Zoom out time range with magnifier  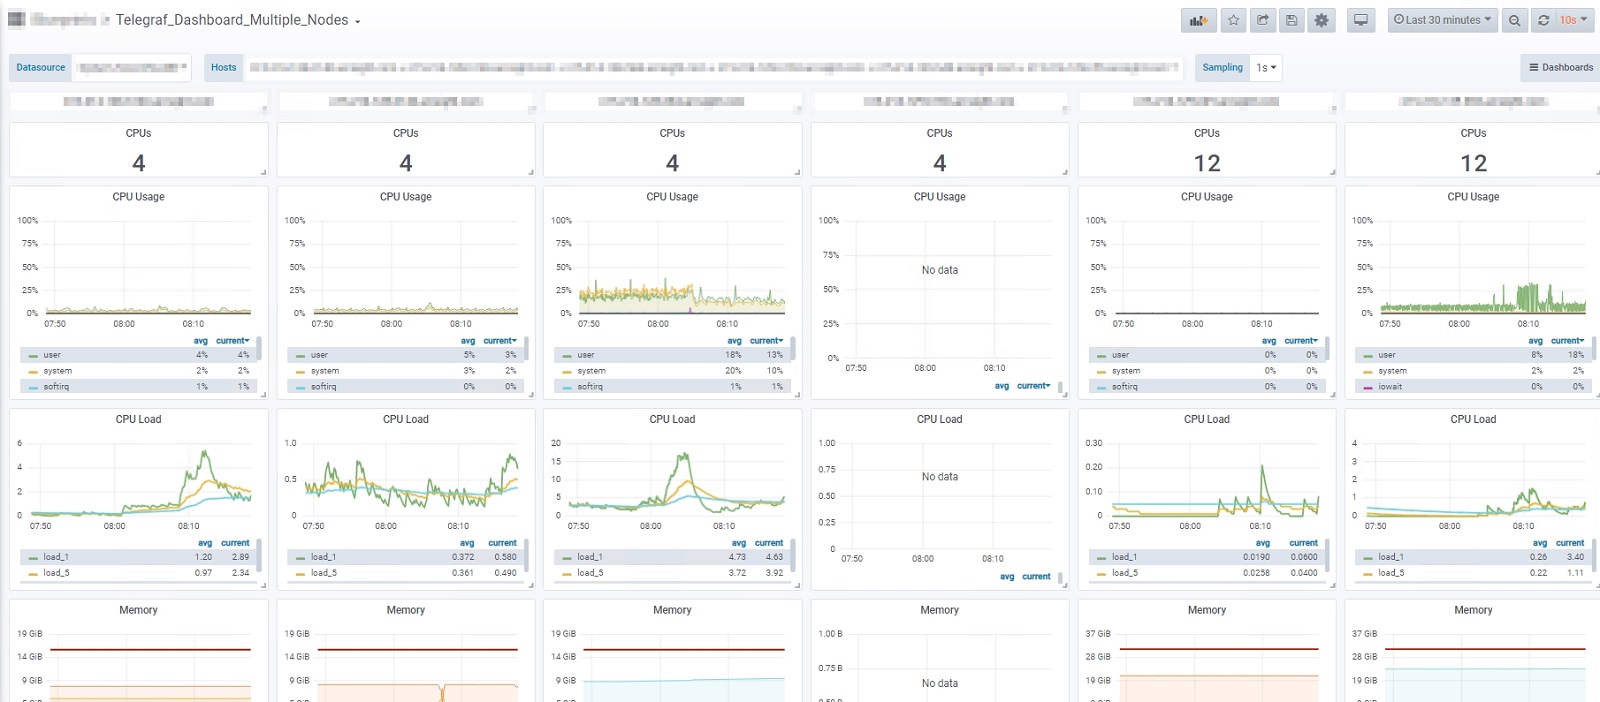coord(1515,20)
